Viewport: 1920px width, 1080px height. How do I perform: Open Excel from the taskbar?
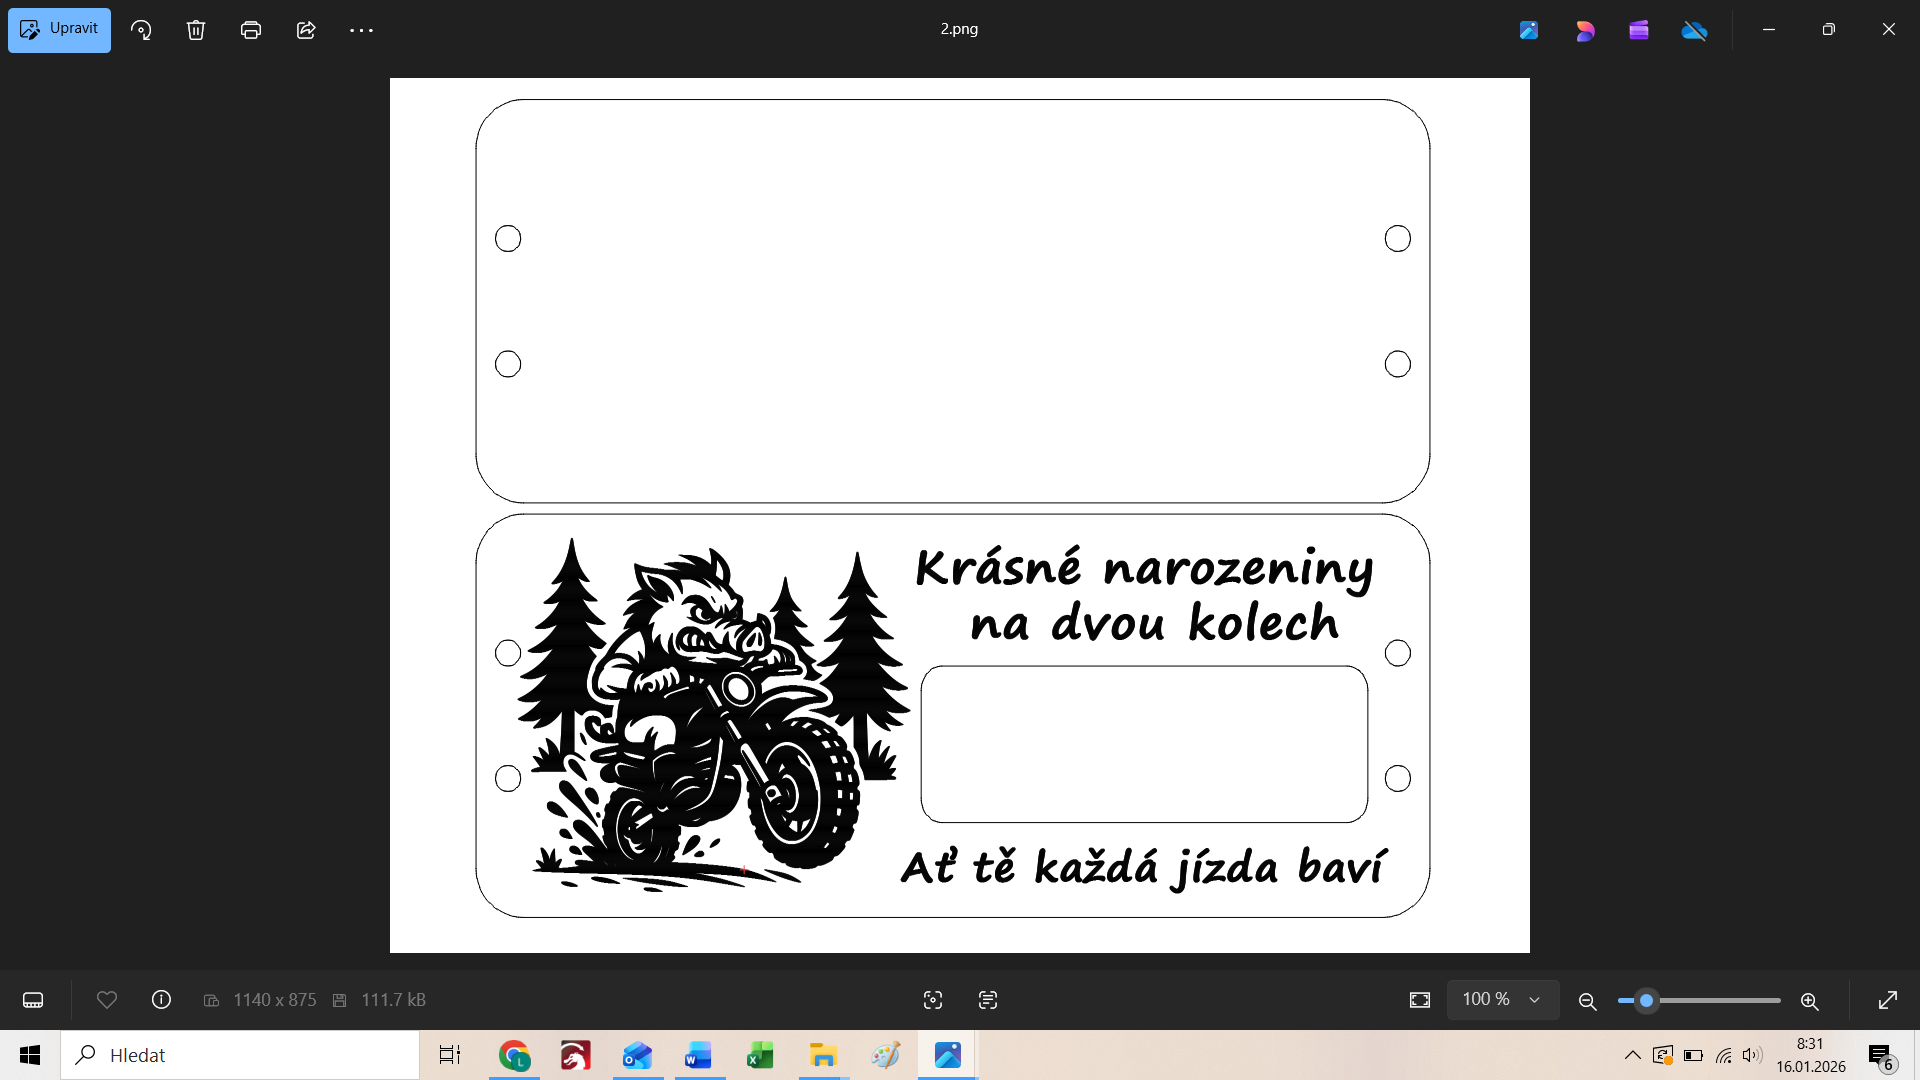[760, 1055]
